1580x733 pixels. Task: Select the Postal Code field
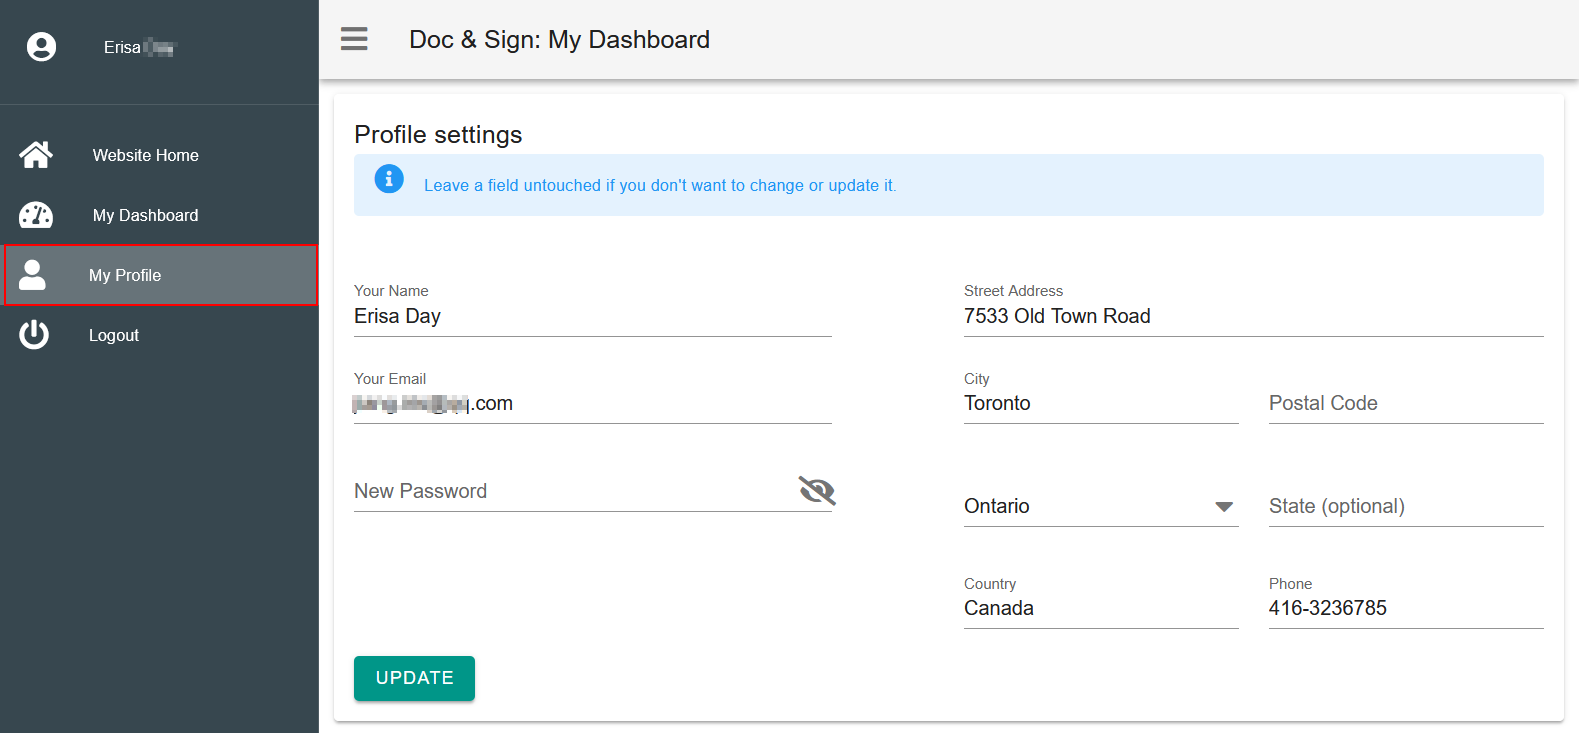click(x=1405, y=403)
